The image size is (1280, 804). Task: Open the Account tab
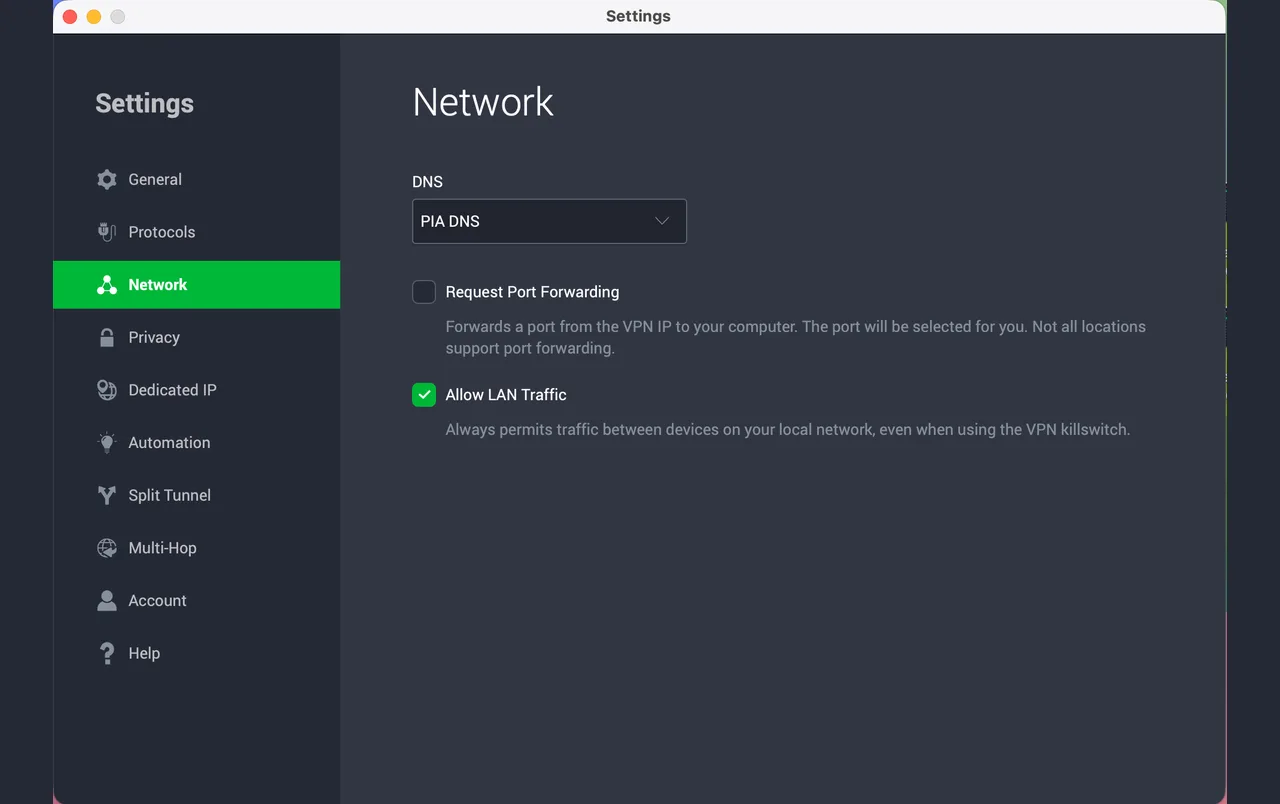coord(196,600)
